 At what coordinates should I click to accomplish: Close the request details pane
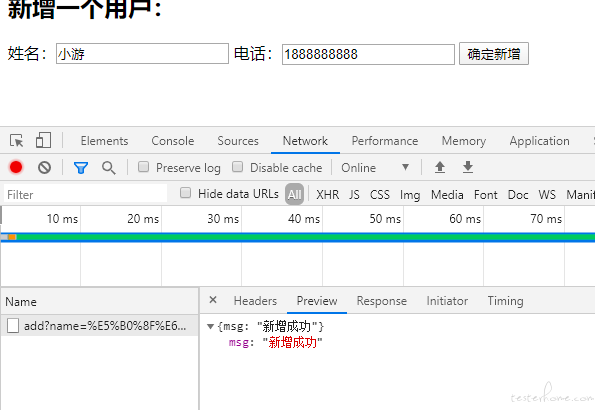(x=213, y=300)
